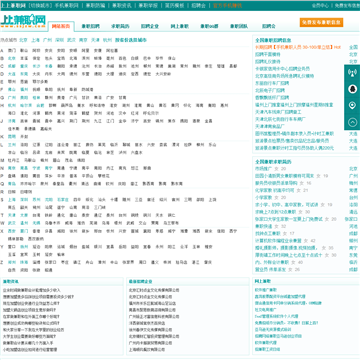The height and width of the screenshot is (360, 360).
Task: Click the orange 官方手机赚钱 top link
Action: tap(227, 5)
